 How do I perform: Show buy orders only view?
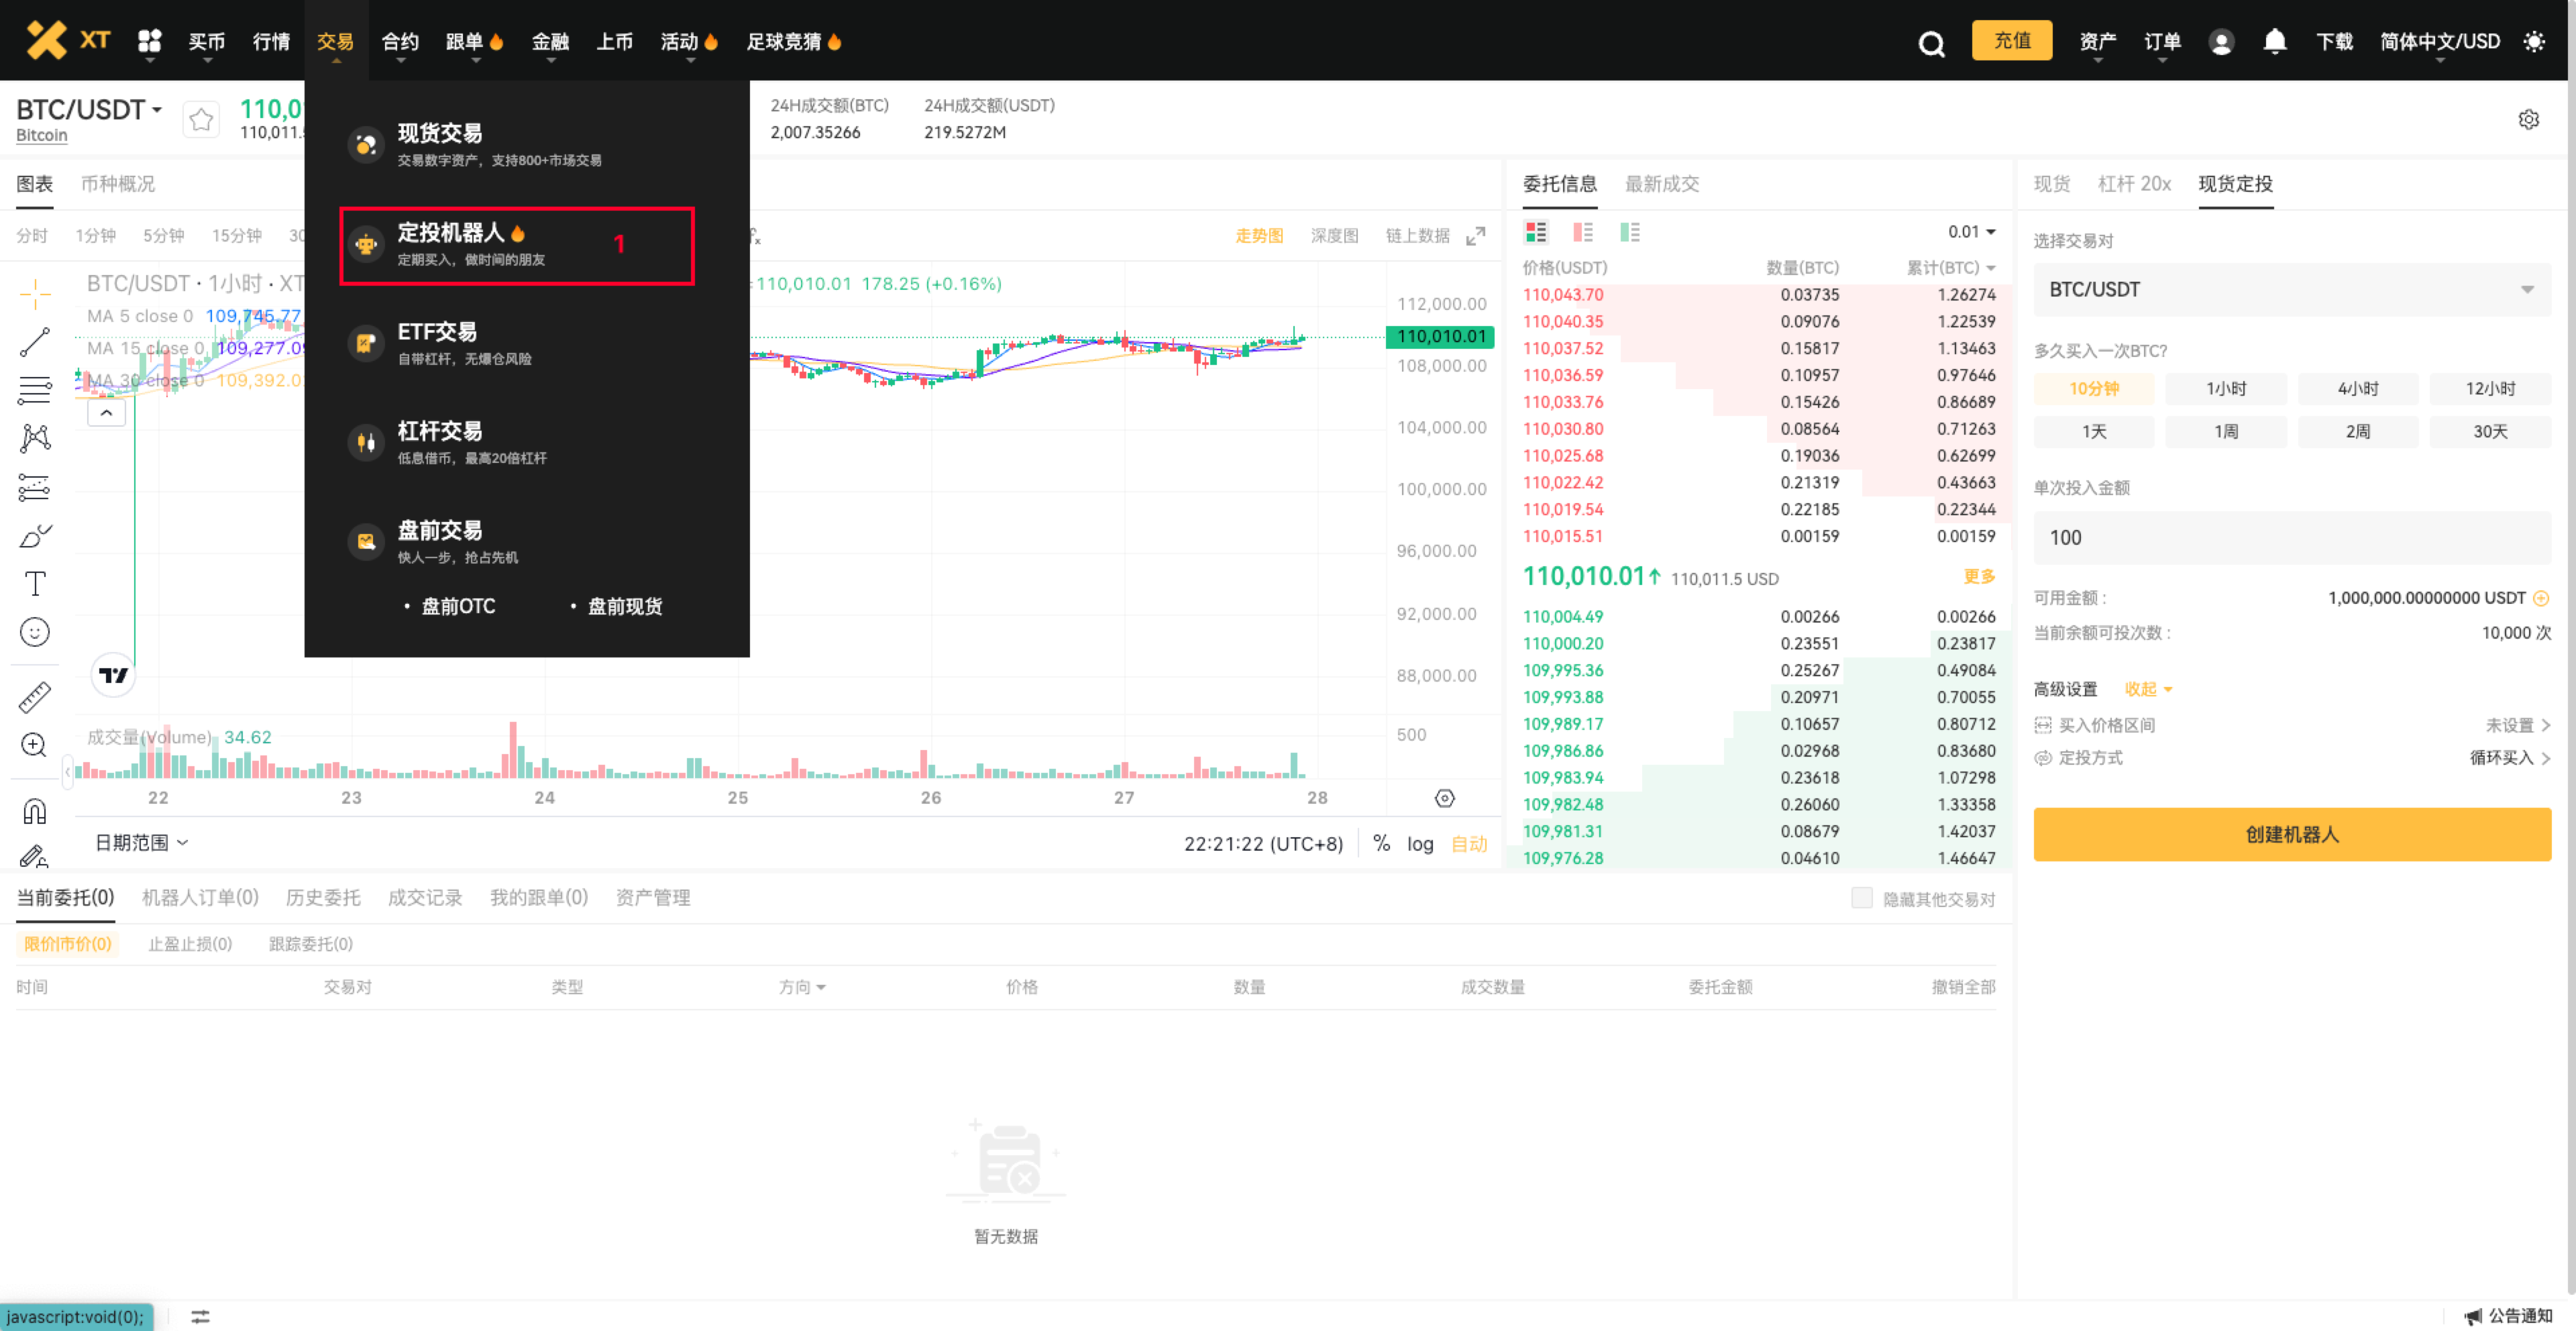pyautogui.click(x=1630, y=232)
